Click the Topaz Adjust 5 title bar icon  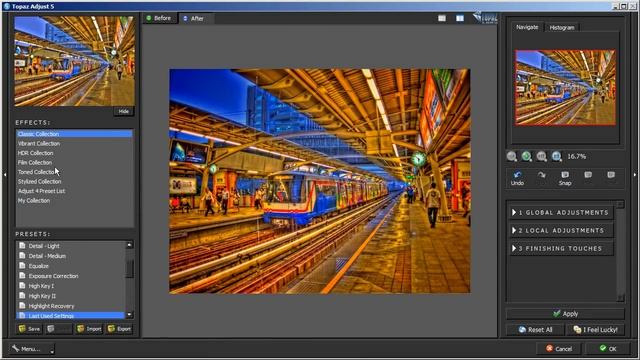tap(6, 6)
